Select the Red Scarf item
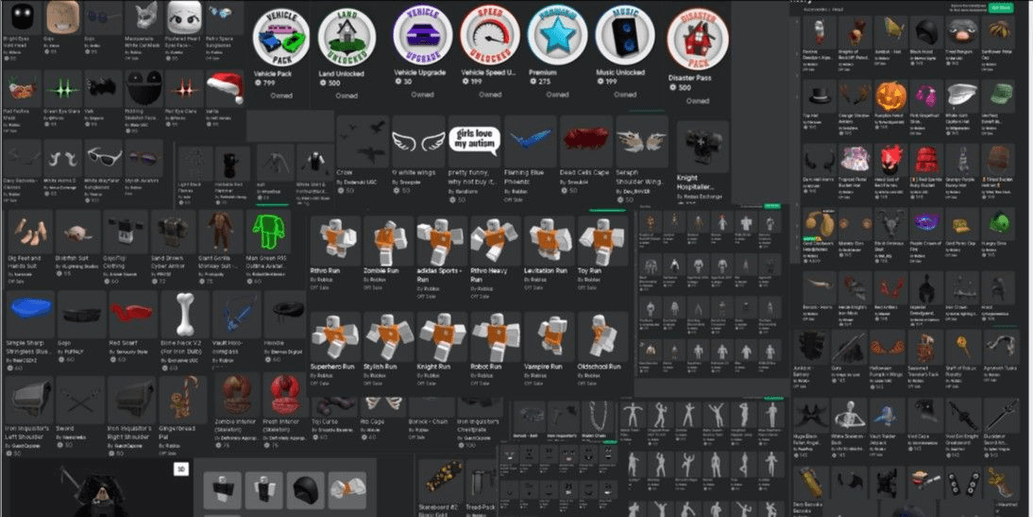Screen dimensions: 1033x517 click(x=133, y=314)
